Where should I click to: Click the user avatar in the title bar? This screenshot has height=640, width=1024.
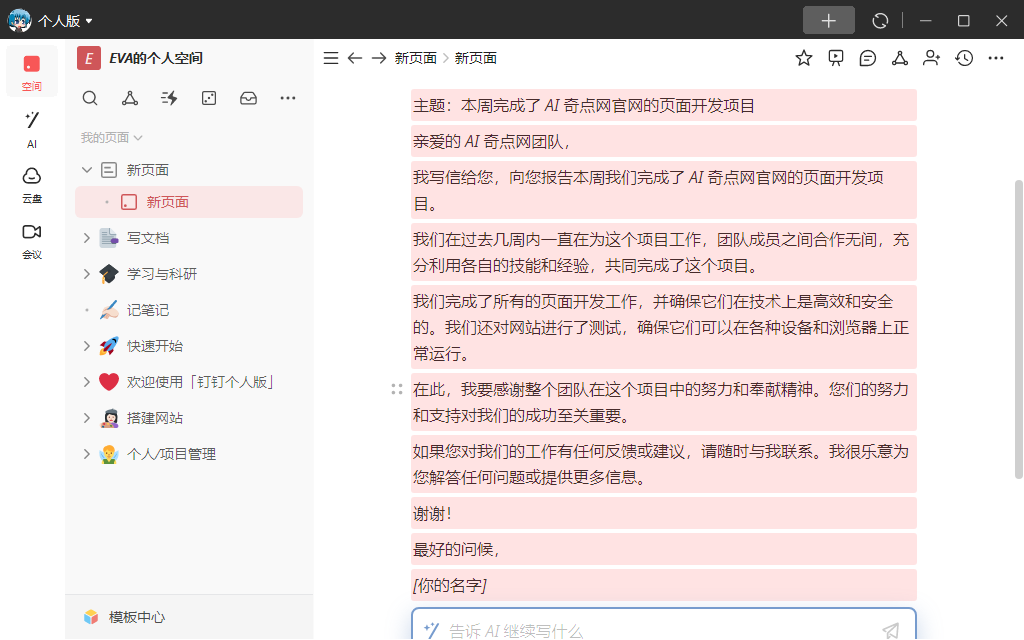[19, 20]
